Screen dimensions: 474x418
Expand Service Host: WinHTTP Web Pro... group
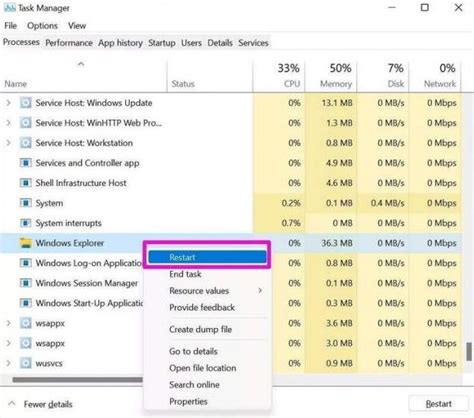[9, 123]
